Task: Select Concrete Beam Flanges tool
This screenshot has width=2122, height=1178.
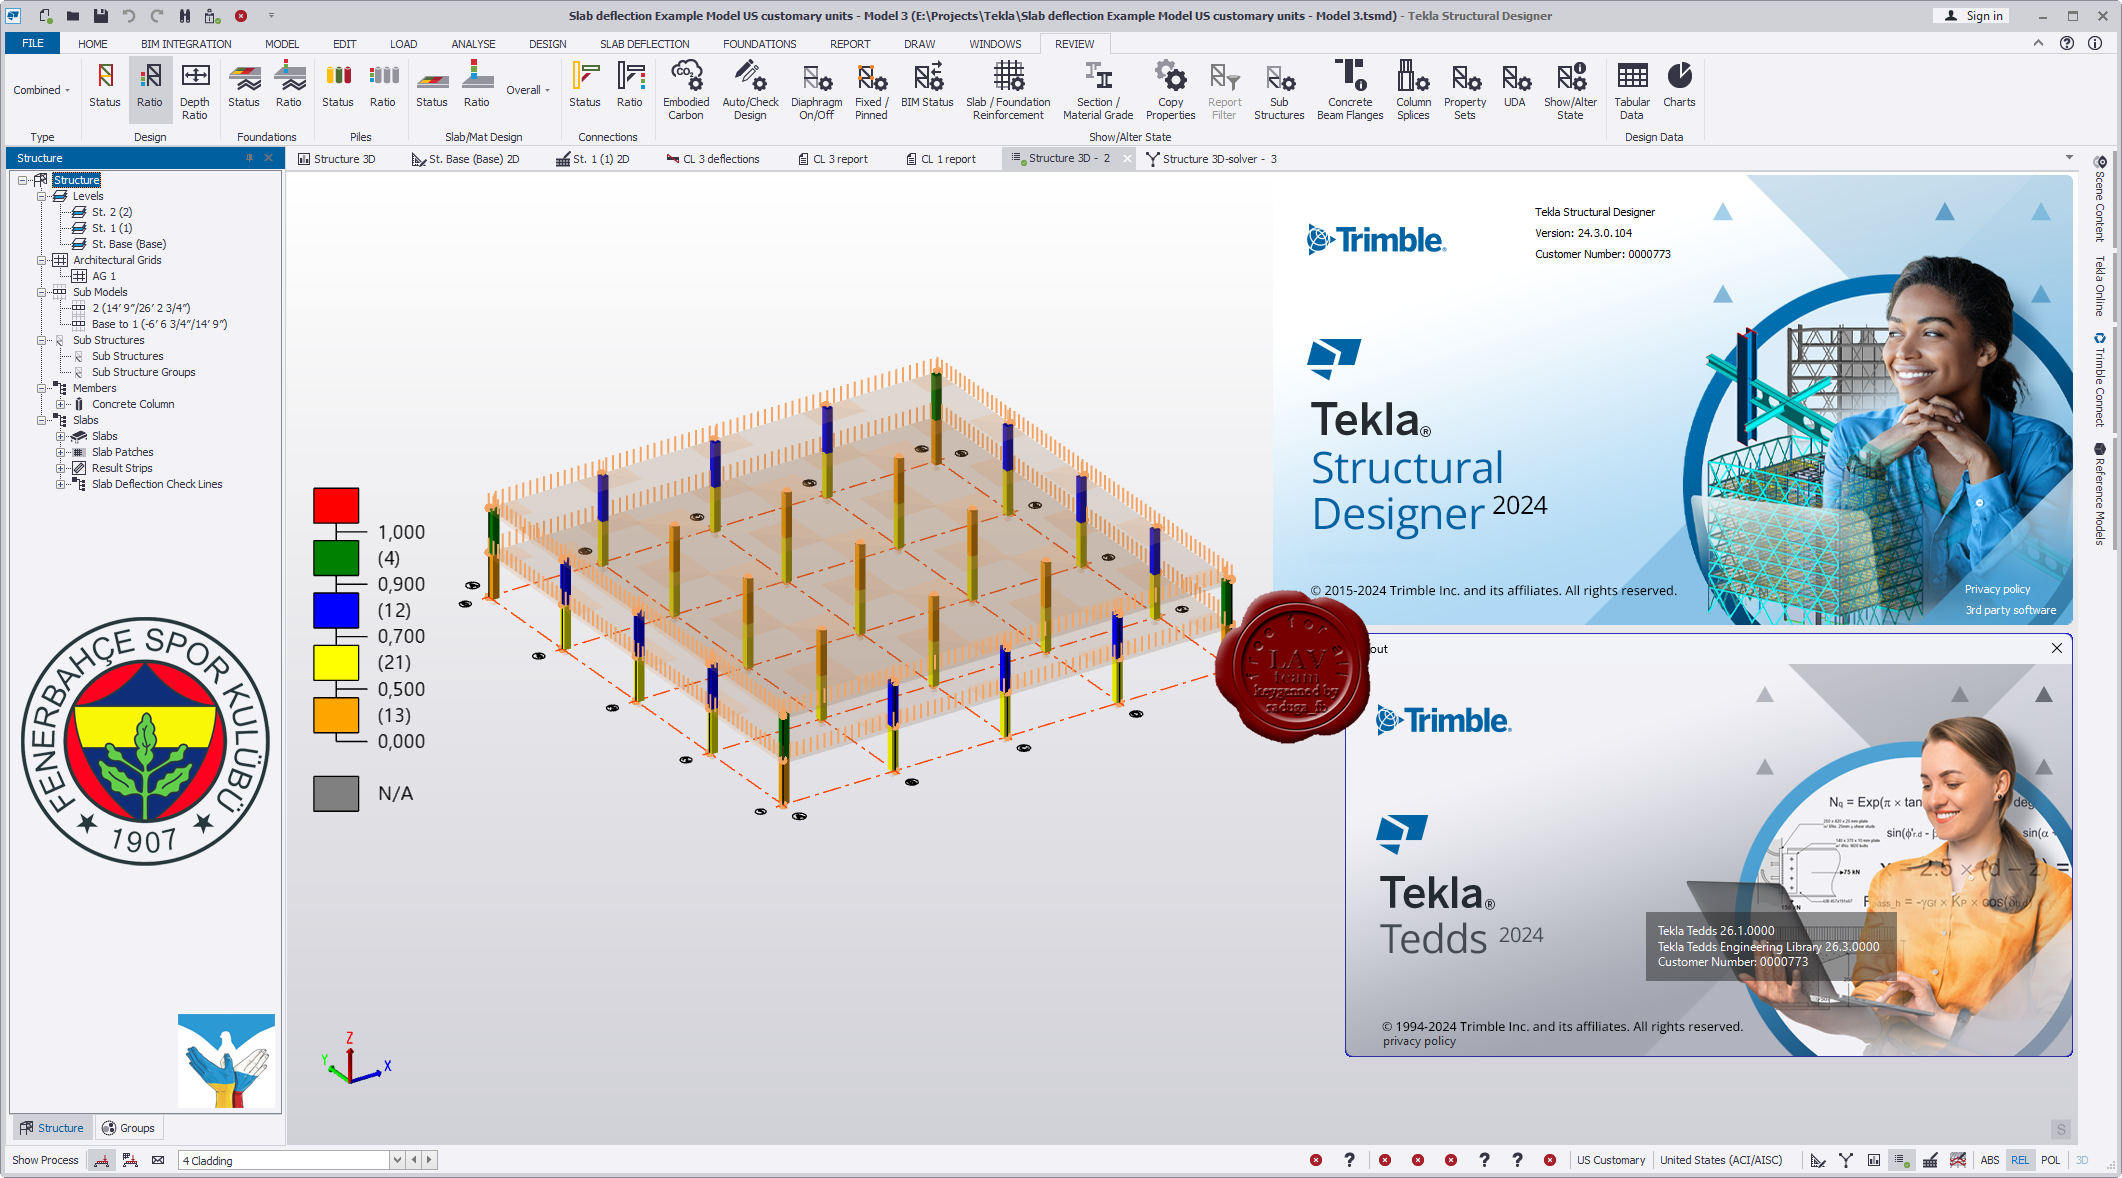Action: pos(1350,91)
